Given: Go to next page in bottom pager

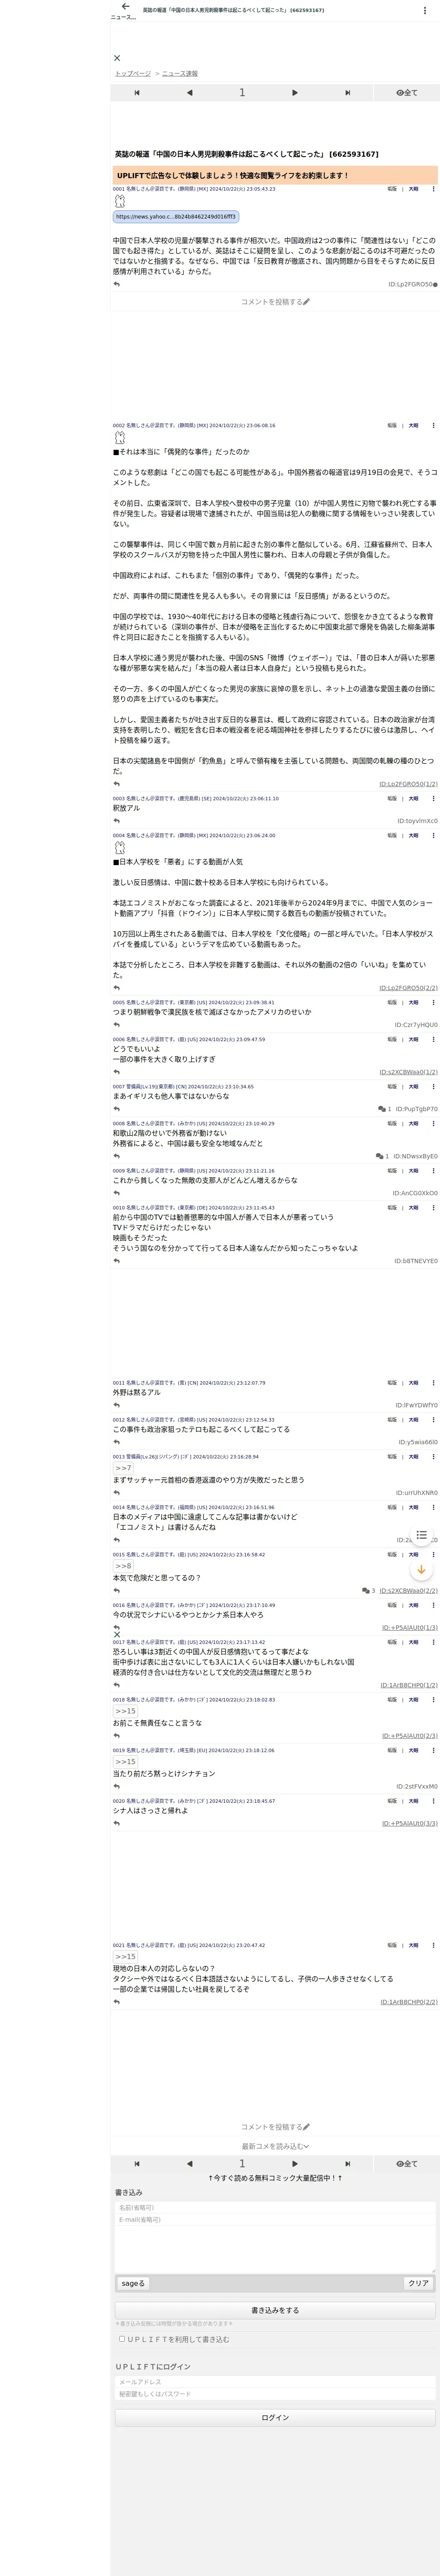Looking at the screenshot, I should (x=295, y=2163).
